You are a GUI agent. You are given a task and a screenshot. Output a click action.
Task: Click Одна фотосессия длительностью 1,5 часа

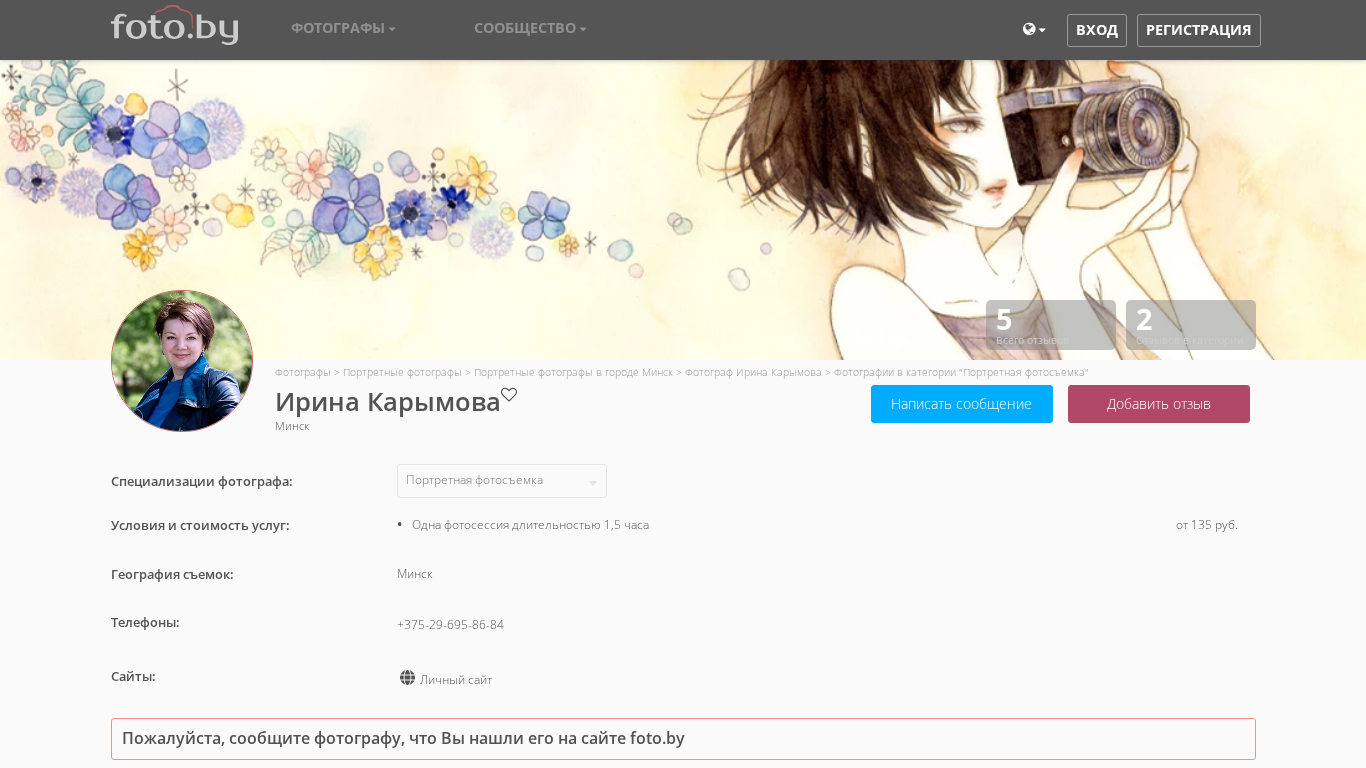tap(530, 525)
